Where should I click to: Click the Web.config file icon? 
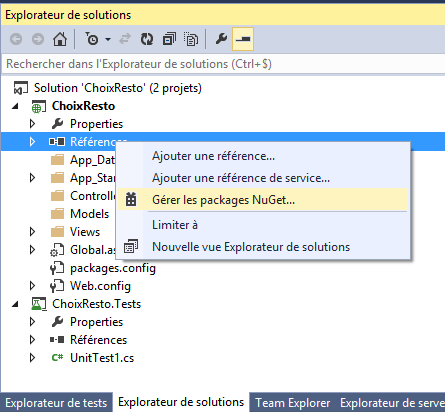tap(57, 286)
